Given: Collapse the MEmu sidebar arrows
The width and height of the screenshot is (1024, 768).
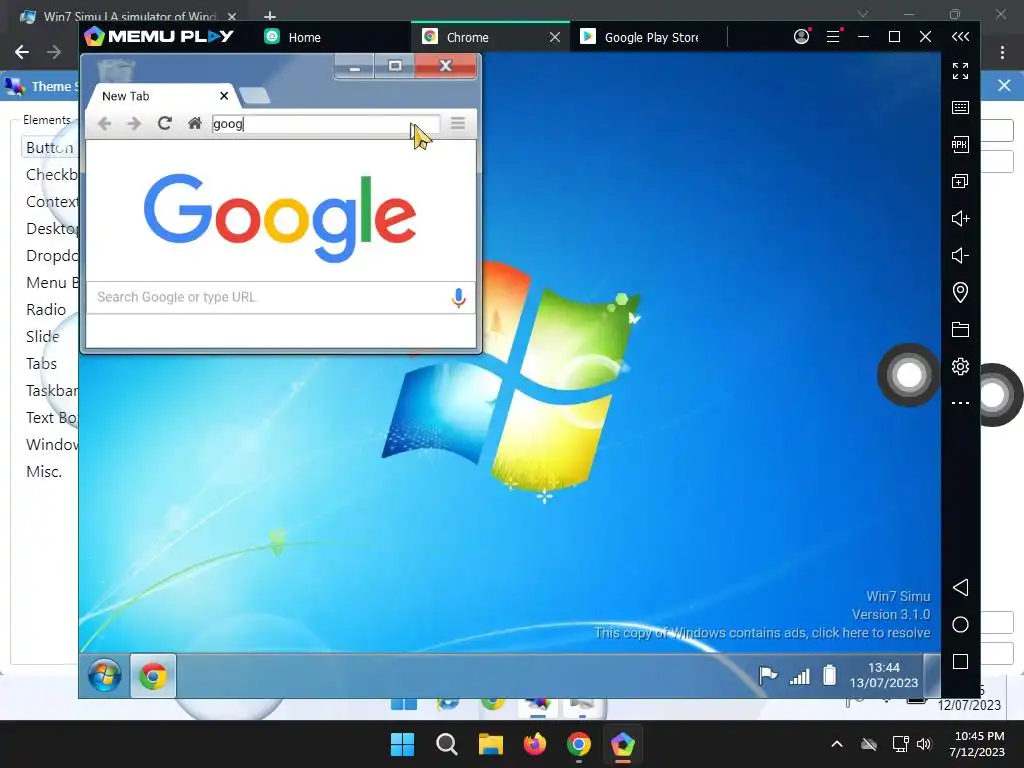Looking at the screenshot, I should (x=960, y=37).
